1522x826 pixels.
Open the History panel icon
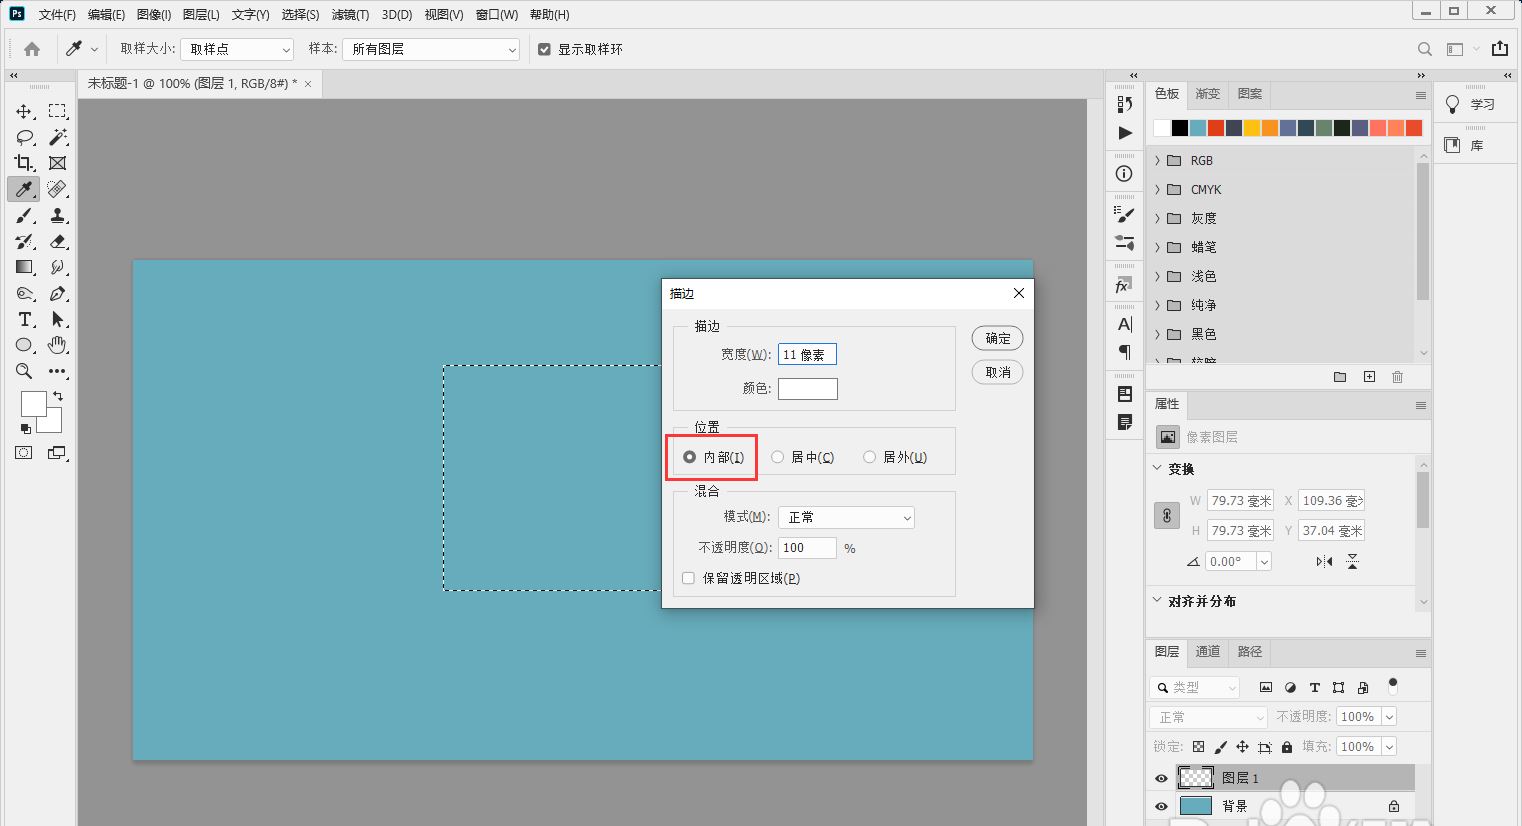[x=1125, y=104]
